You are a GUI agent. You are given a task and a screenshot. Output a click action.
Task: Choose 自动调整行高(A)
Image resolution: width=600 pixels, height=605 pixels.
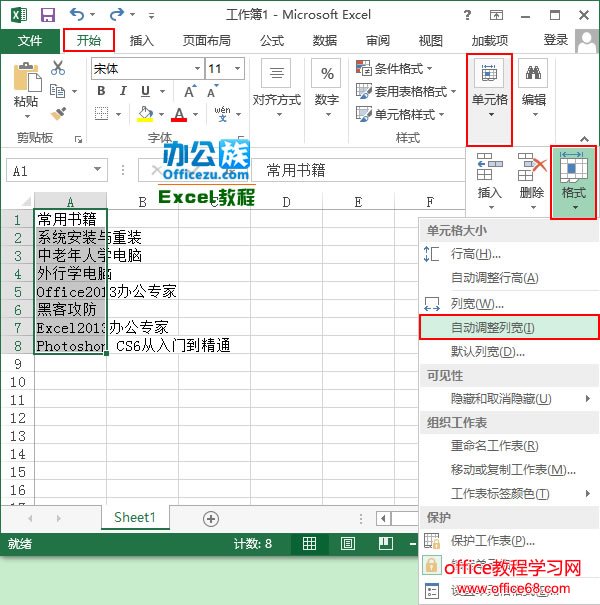[509, 278]
